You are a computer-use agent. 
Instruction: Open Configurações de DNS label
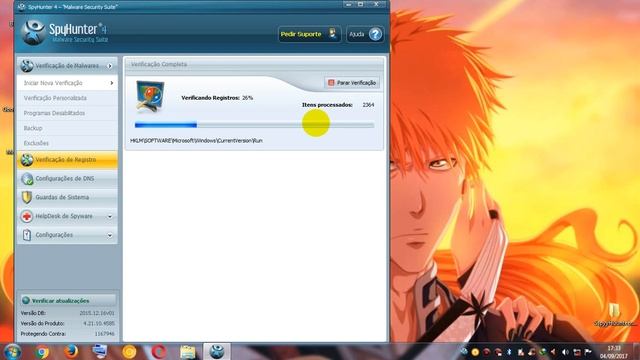pyautogui.click(x=64, y=179)
